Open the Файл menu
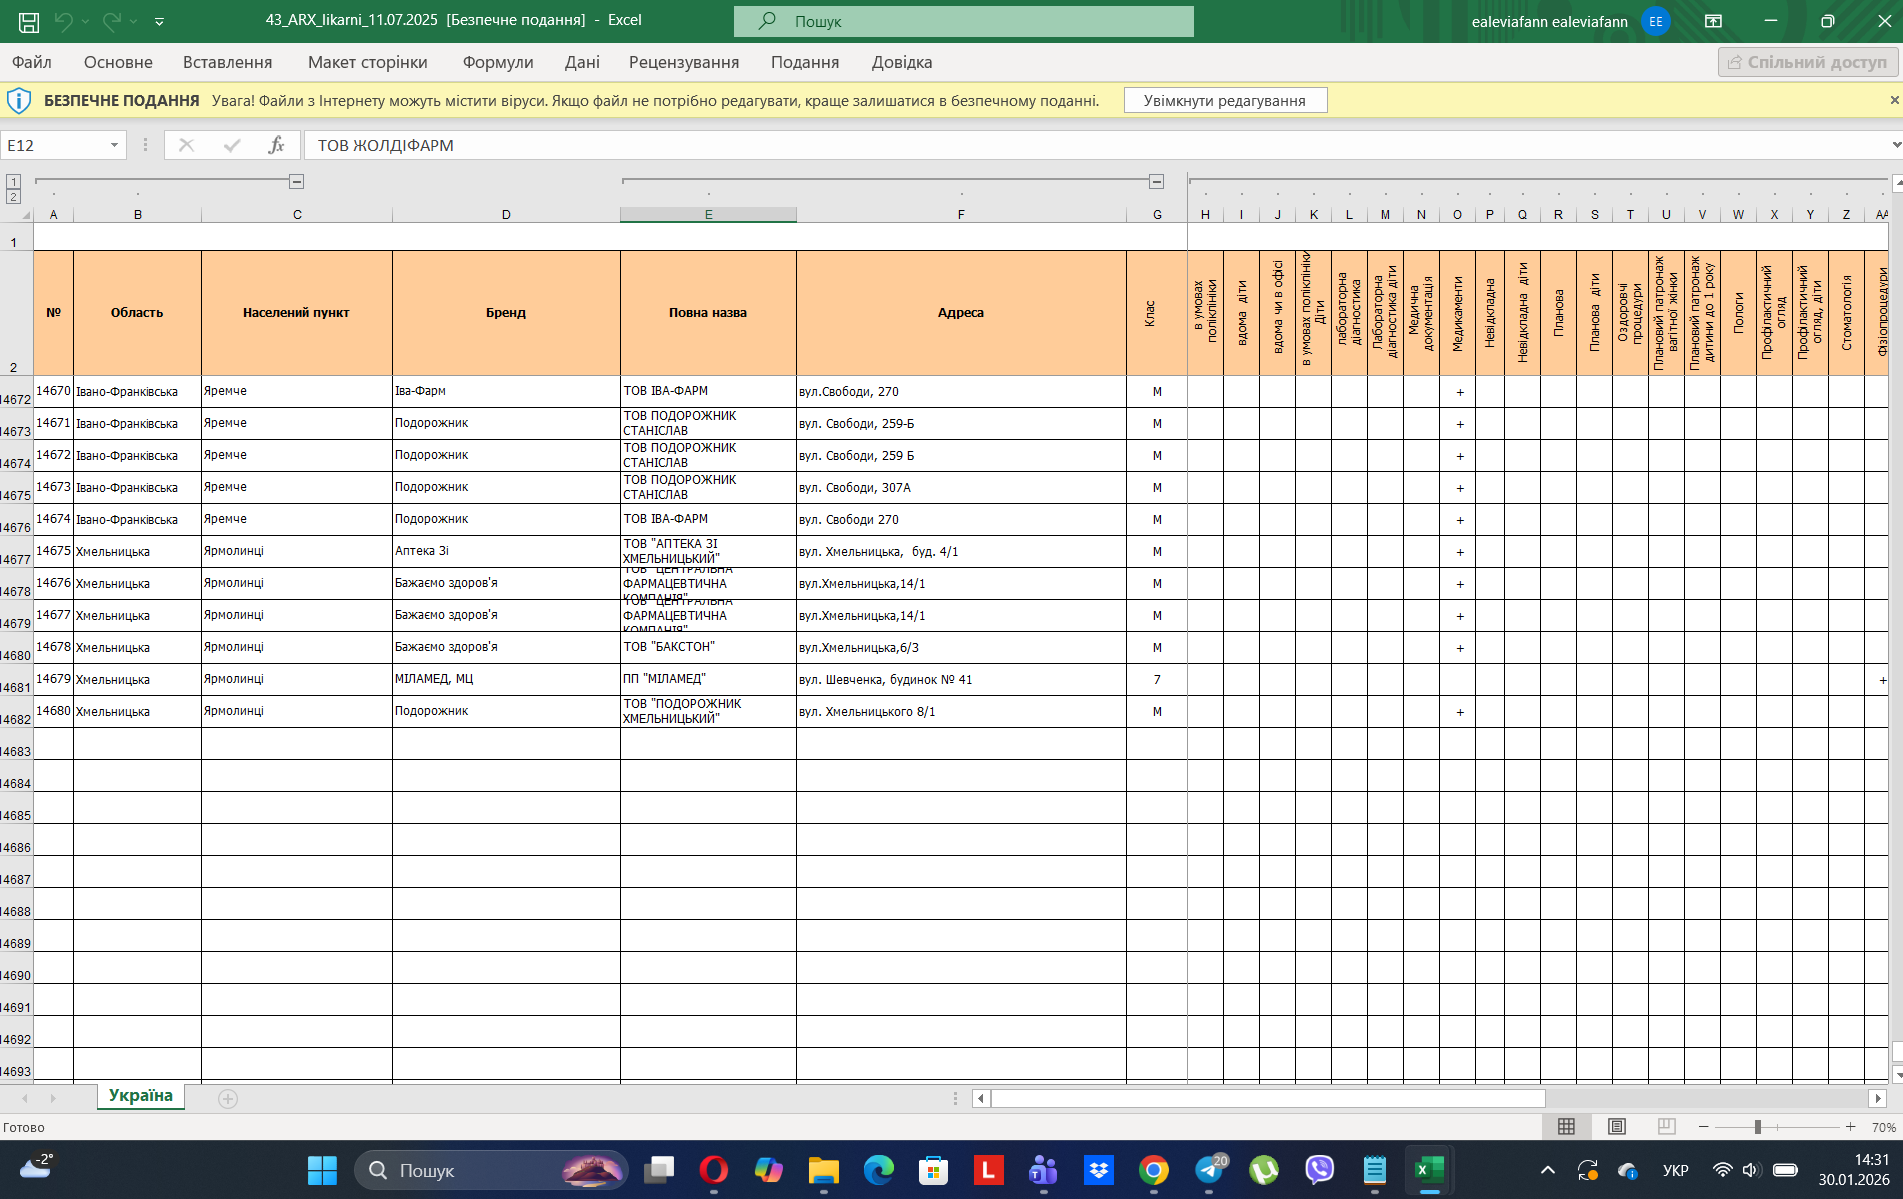This screenshot has height=1199, width=1903. tap(32, 62)
